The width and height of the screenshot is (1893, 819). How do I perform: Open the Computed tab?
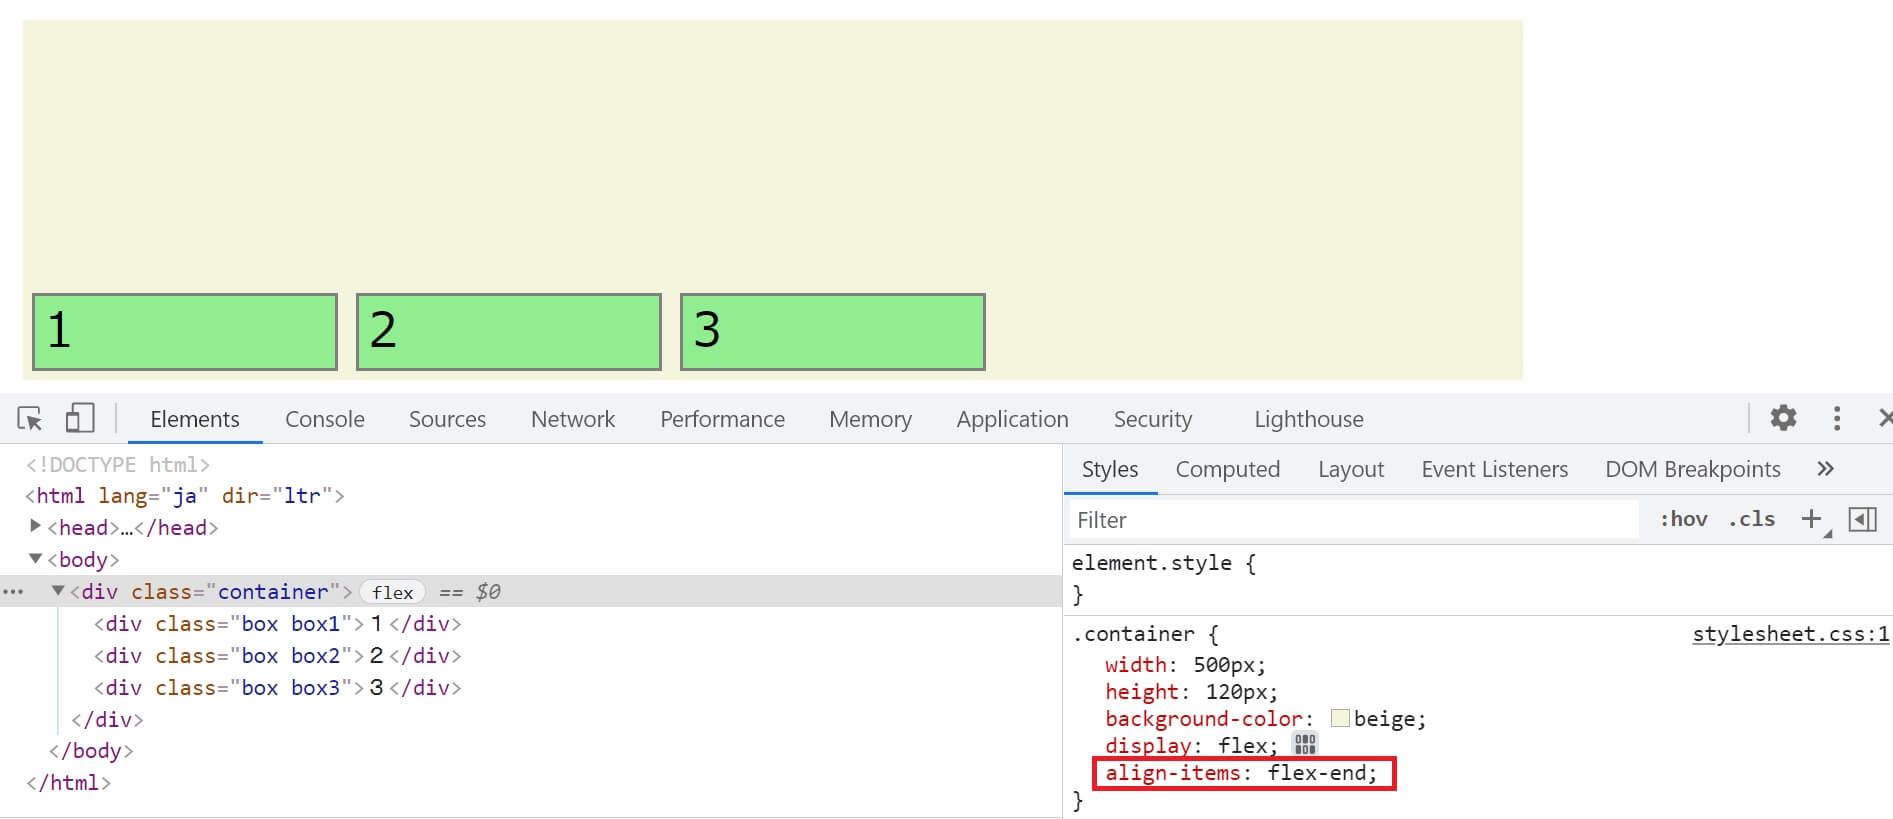pyautogui.click(x=1227, y=469)
